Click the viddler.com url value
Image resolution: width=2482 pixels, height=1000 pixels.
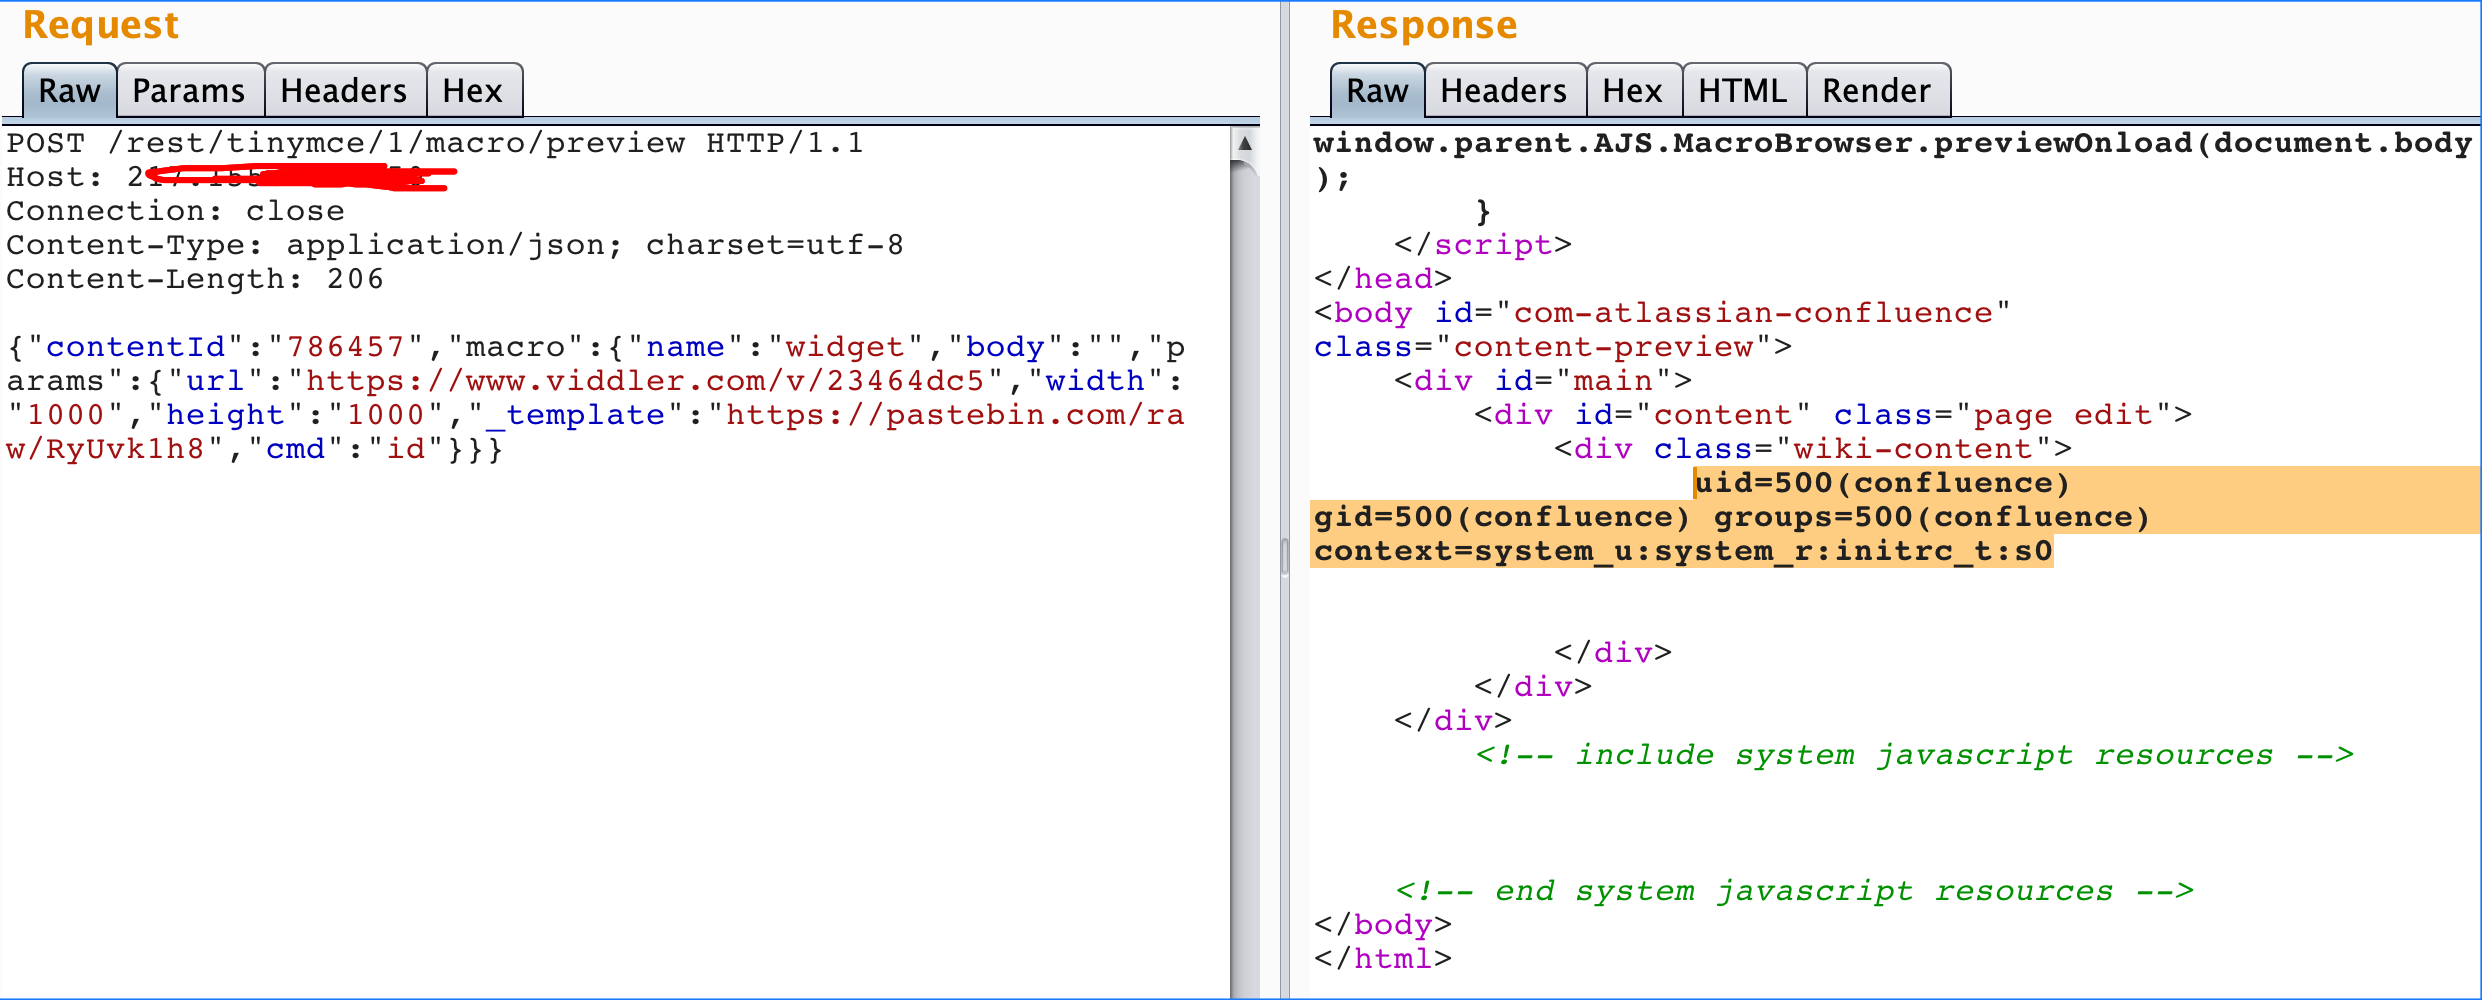(646, 381)
